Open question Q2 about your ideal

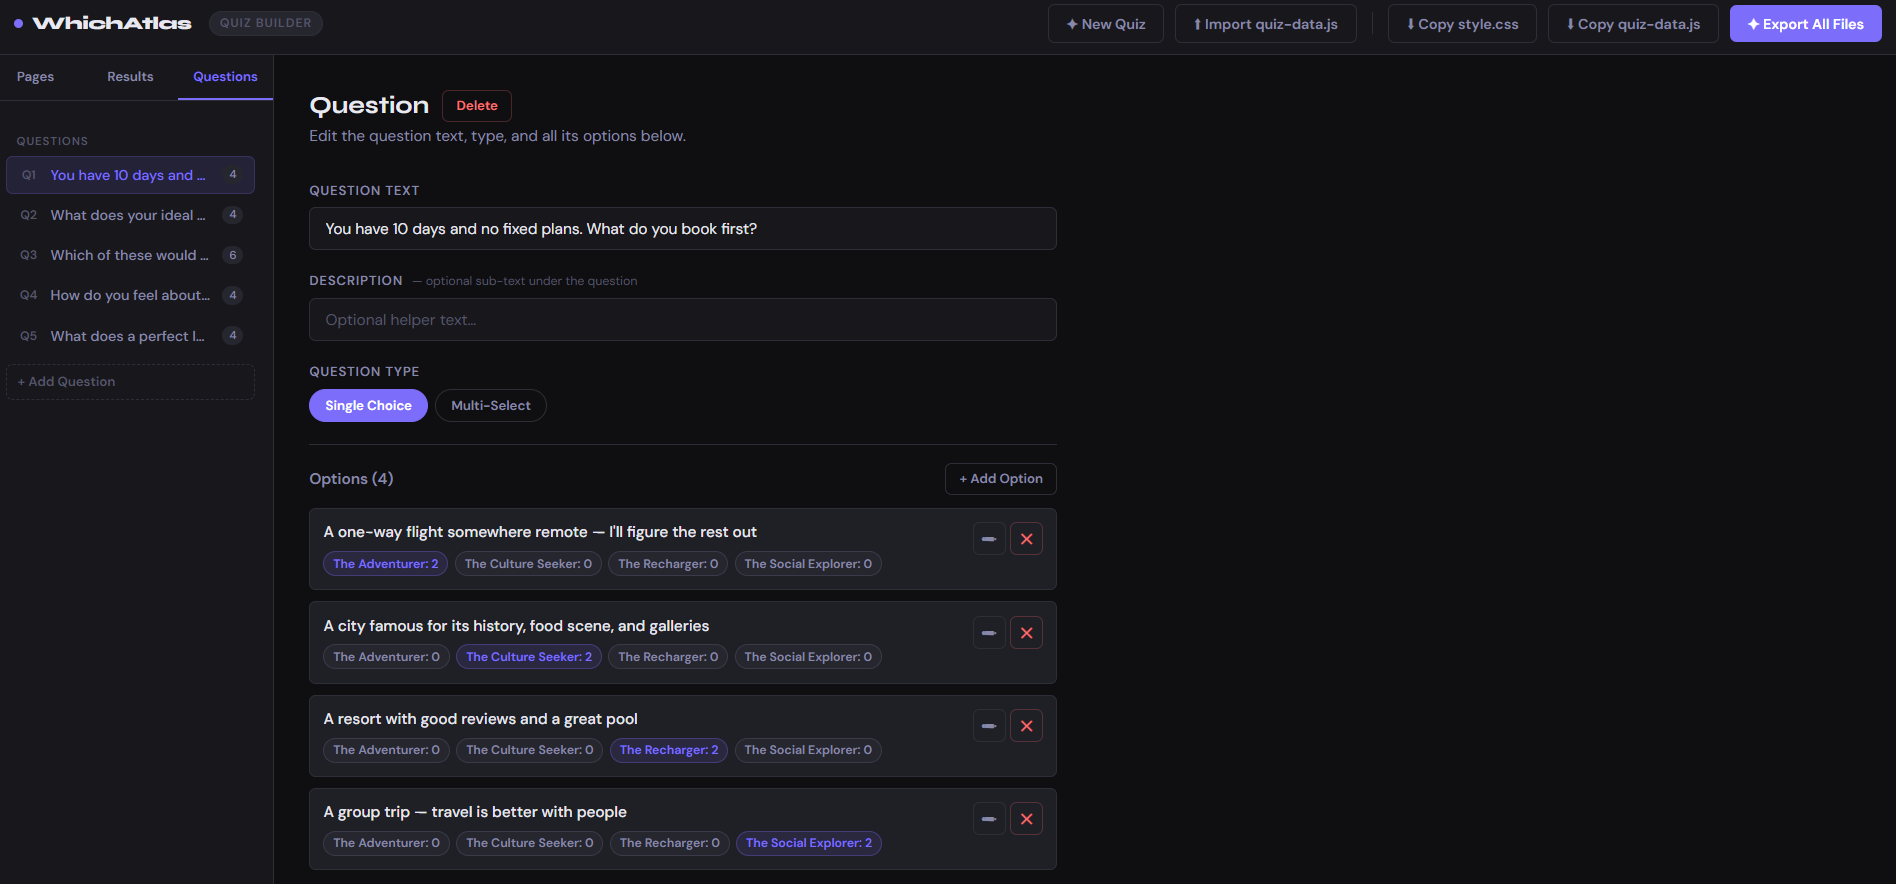coord(130,215)
